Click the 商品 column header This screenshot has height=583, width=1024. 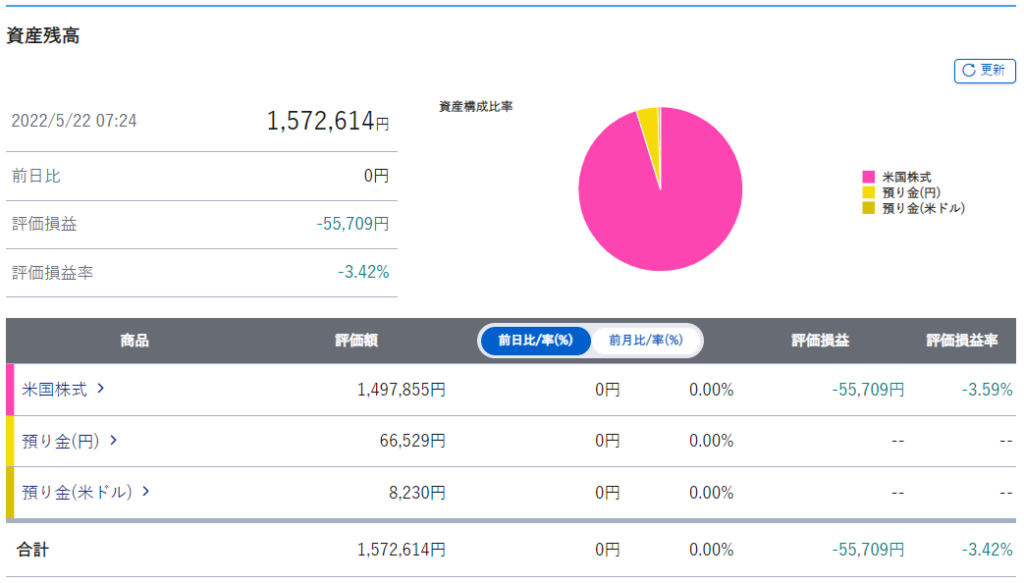pos(134,340)
